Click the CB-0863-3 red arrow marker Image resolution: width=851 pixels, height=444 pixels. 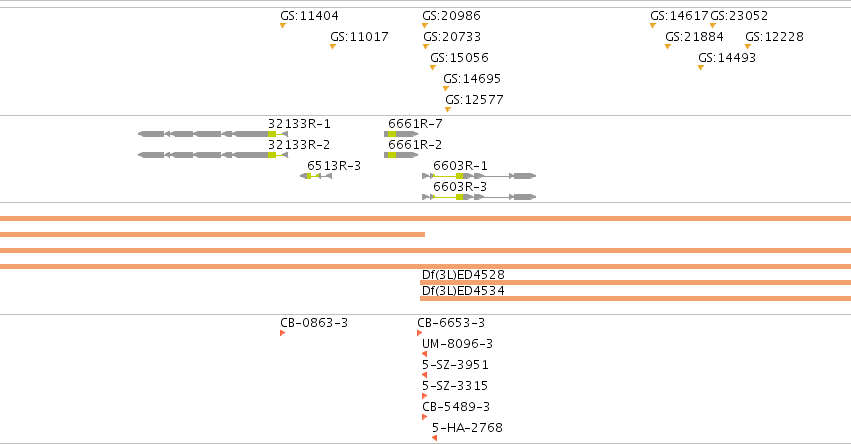tap(283, 333)
